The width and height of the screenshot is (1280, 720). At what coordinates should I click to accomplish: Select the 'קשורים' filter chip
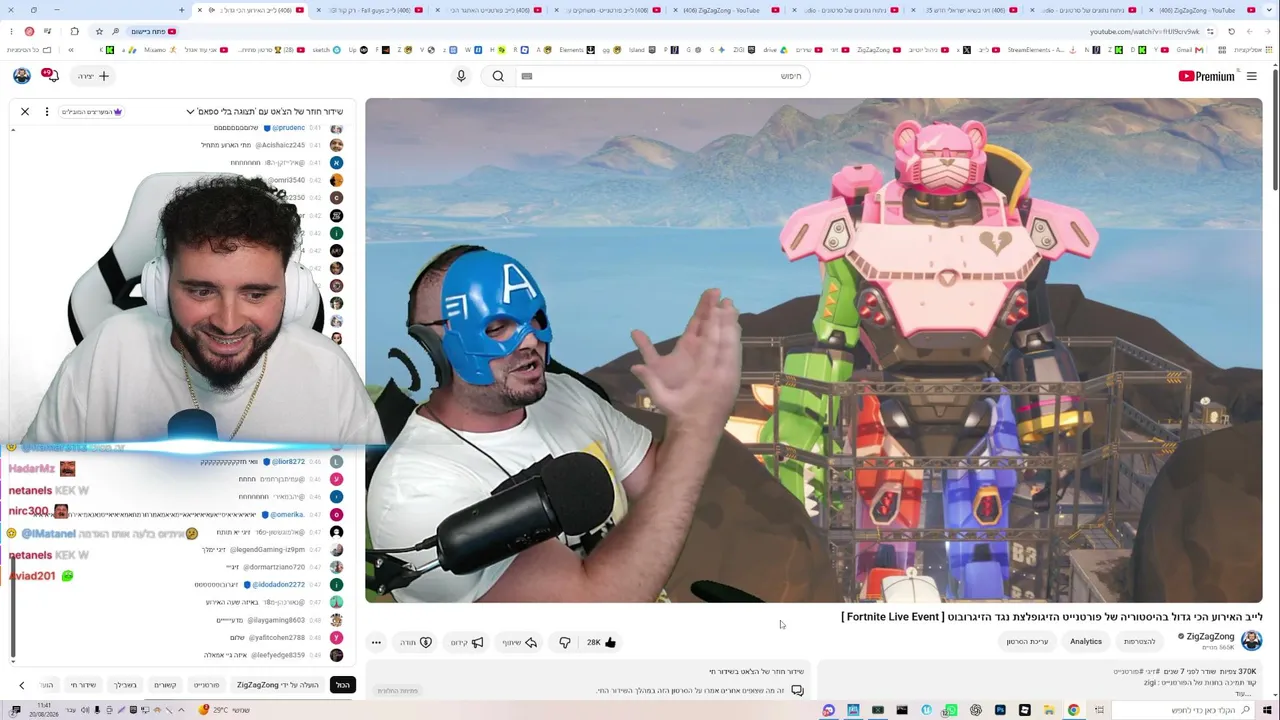(165, 685)
